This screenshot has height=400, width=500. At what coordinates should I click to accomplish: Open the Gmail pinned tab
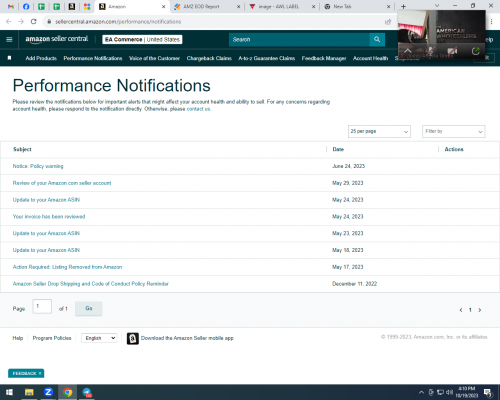click(x=11, y=6)
